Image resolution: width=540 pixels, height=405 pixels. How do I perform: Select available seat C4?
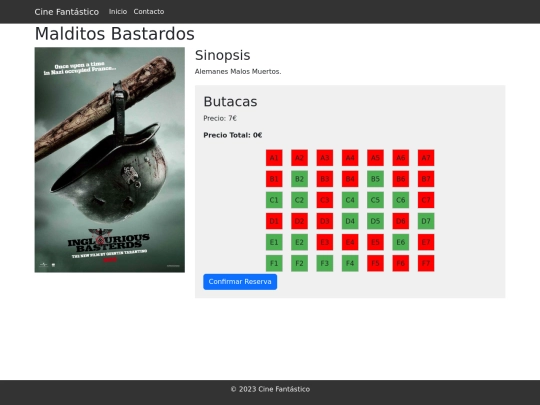pos(350,200)
